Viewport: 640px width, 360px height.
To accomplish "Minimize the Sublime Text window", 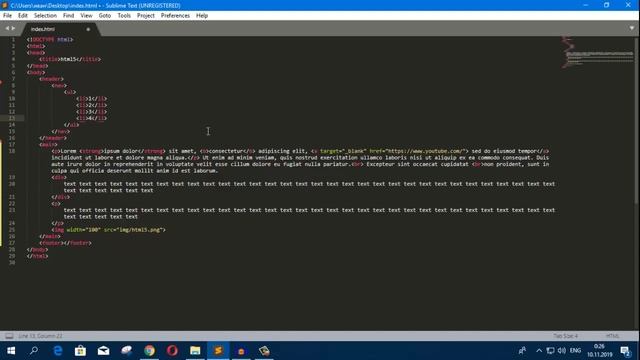I will coord(585,5).
